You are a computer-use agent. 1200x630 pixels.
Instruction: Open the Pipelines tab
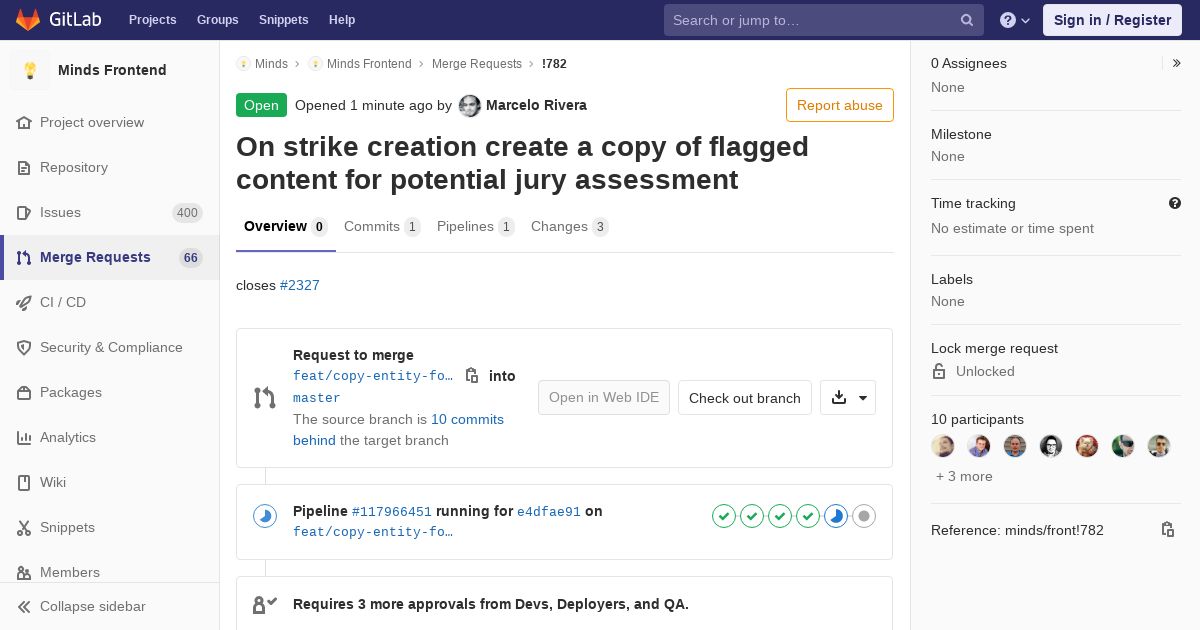pyautogui.click(x=475, y=227)
